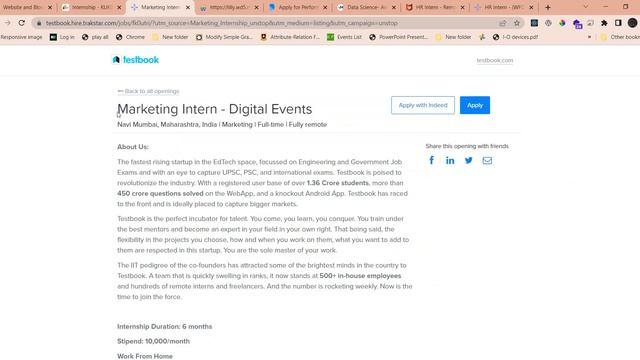The image size is (640, 360).
Task: Open Other bookmarks folder
Action: 620,37
